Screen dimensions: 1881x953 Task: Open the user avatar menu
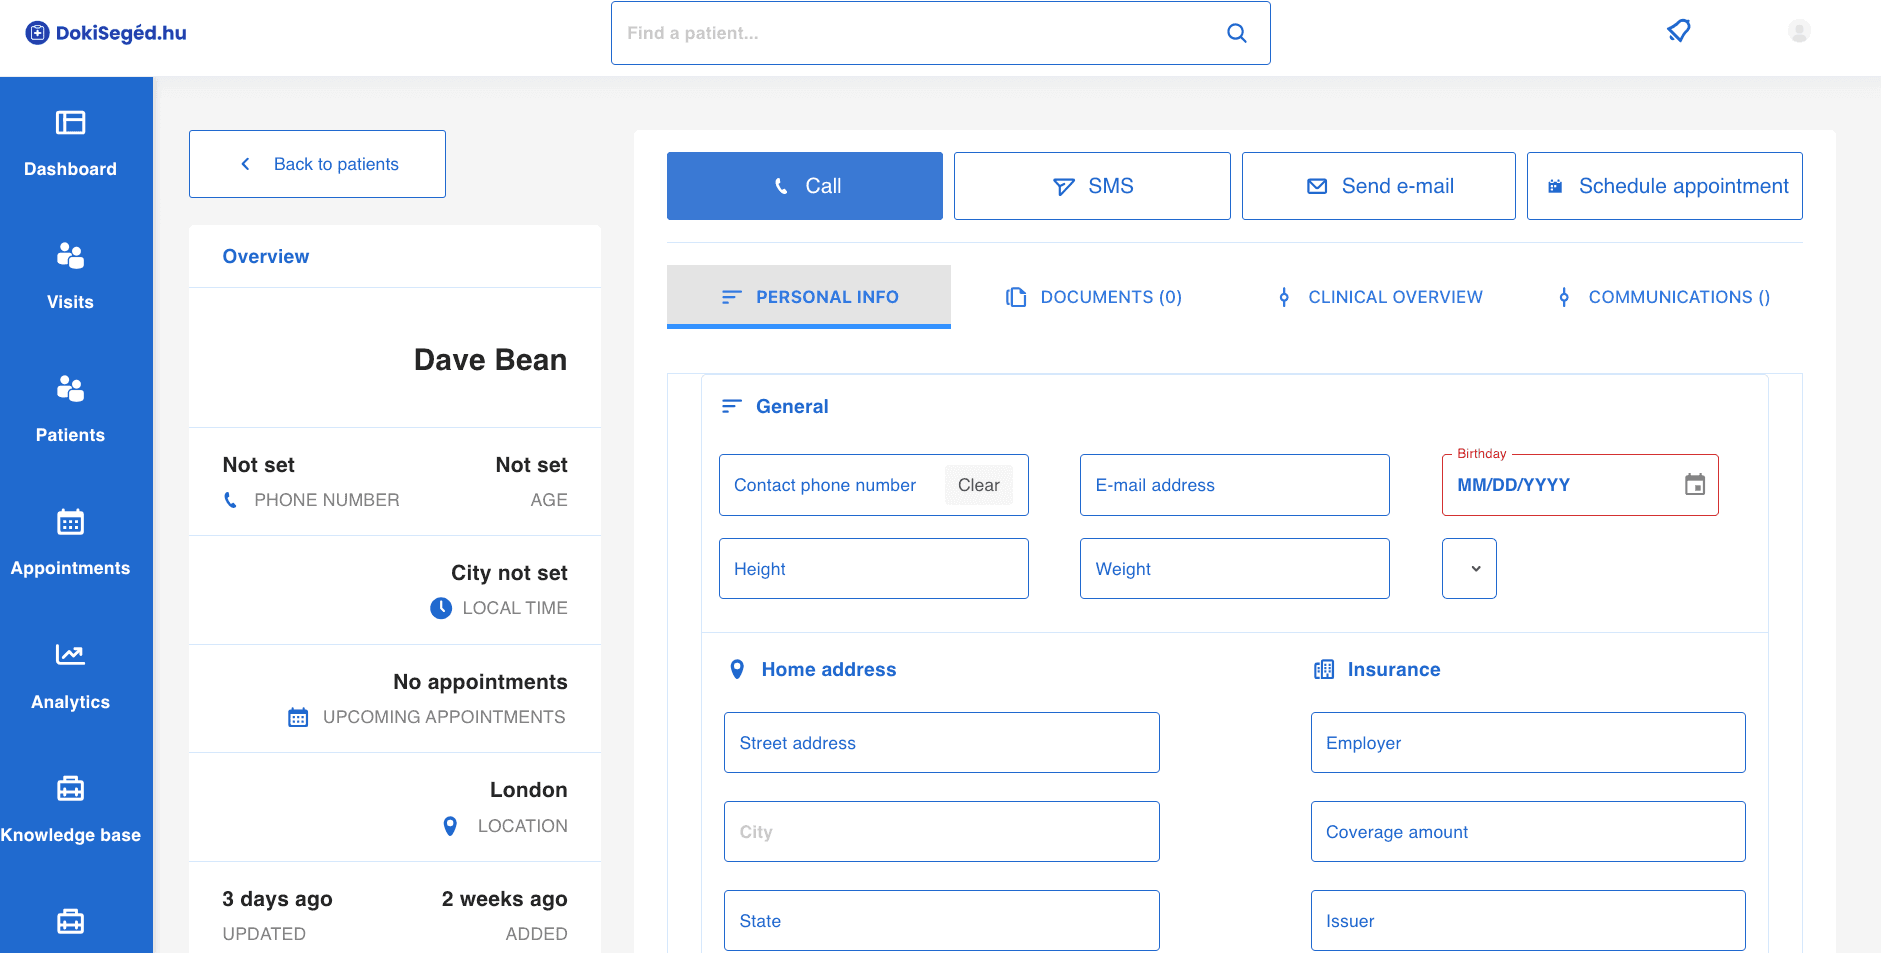click(1799, 32)
